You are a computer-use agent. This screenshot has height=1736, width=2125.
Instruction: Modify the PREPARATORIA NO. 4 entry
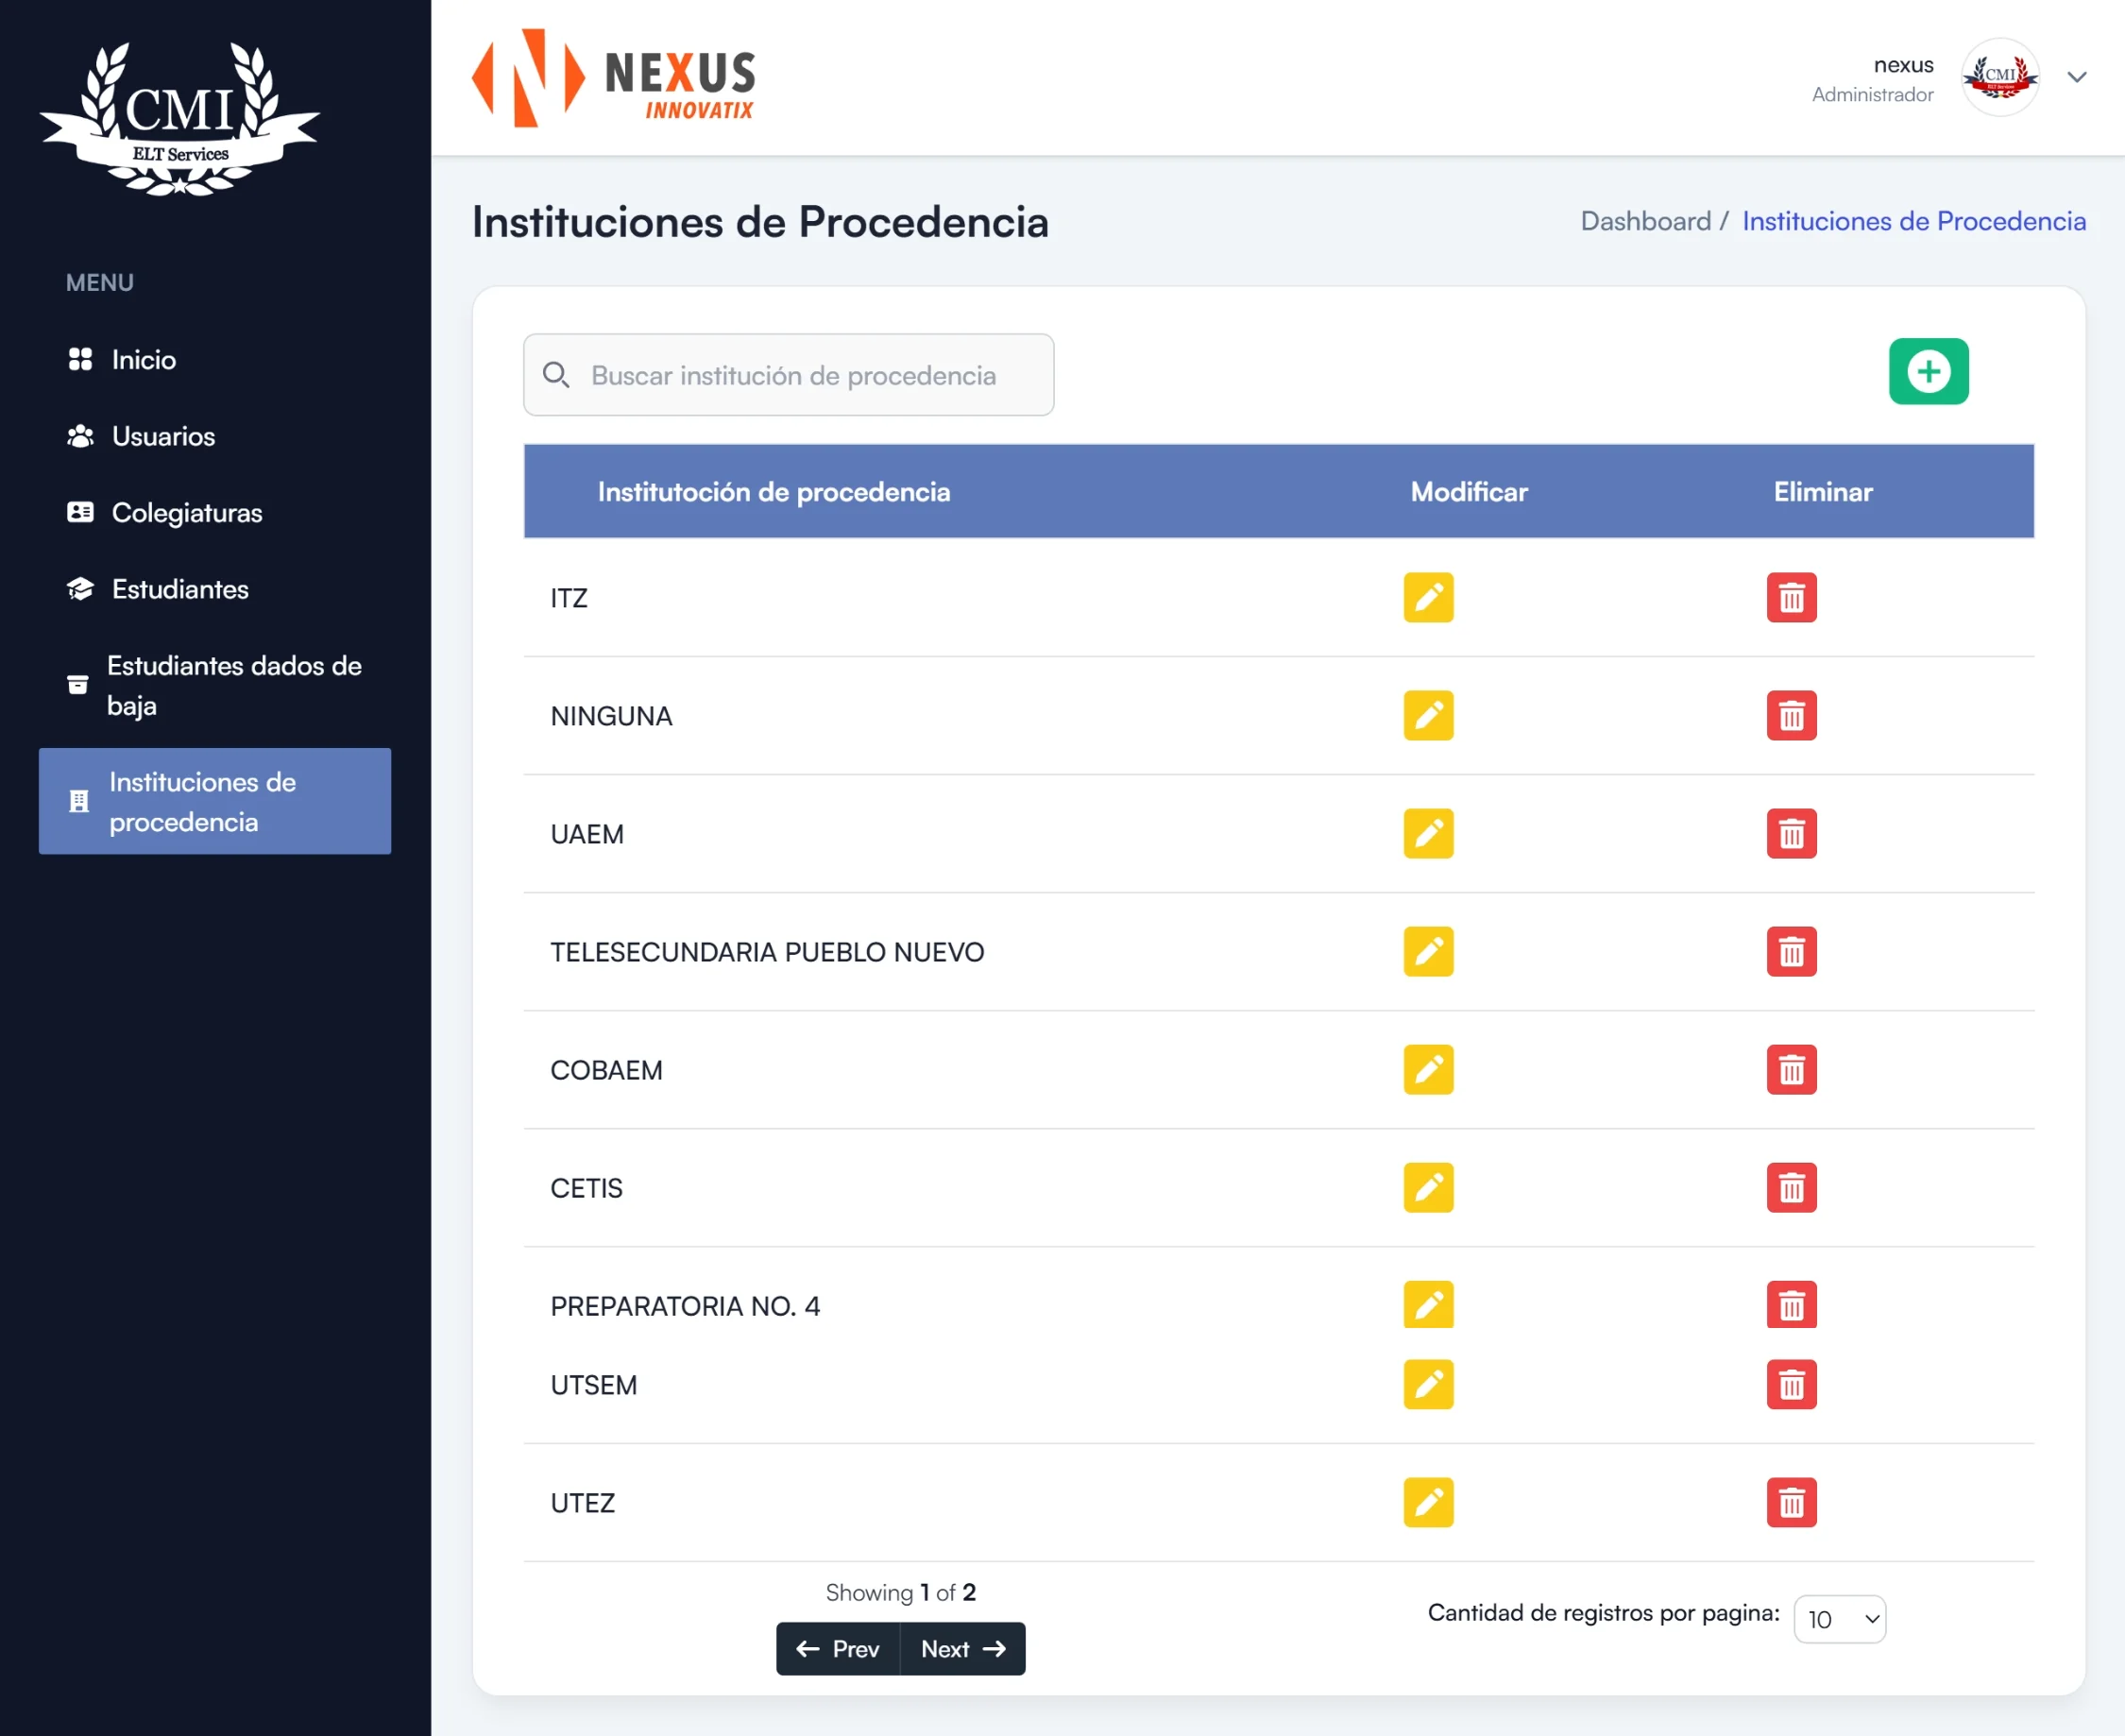click(x=1427, y=1305)
